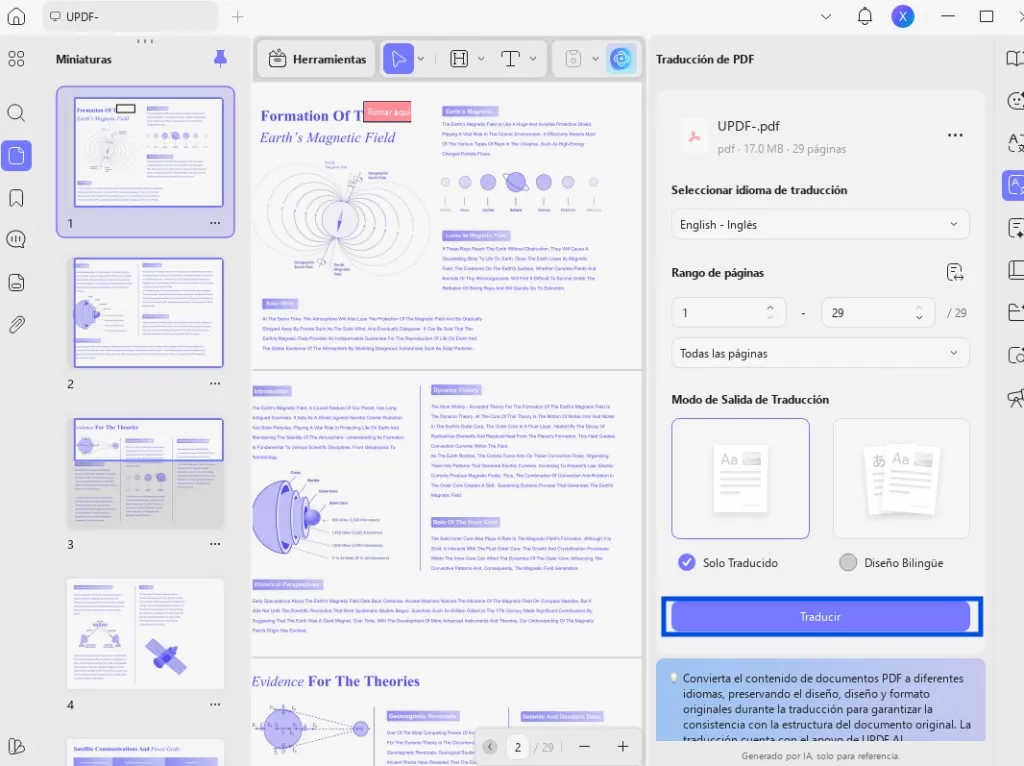Select the cursor selection tool
The height and width of the screenshot is (766, 1024).
398,59
